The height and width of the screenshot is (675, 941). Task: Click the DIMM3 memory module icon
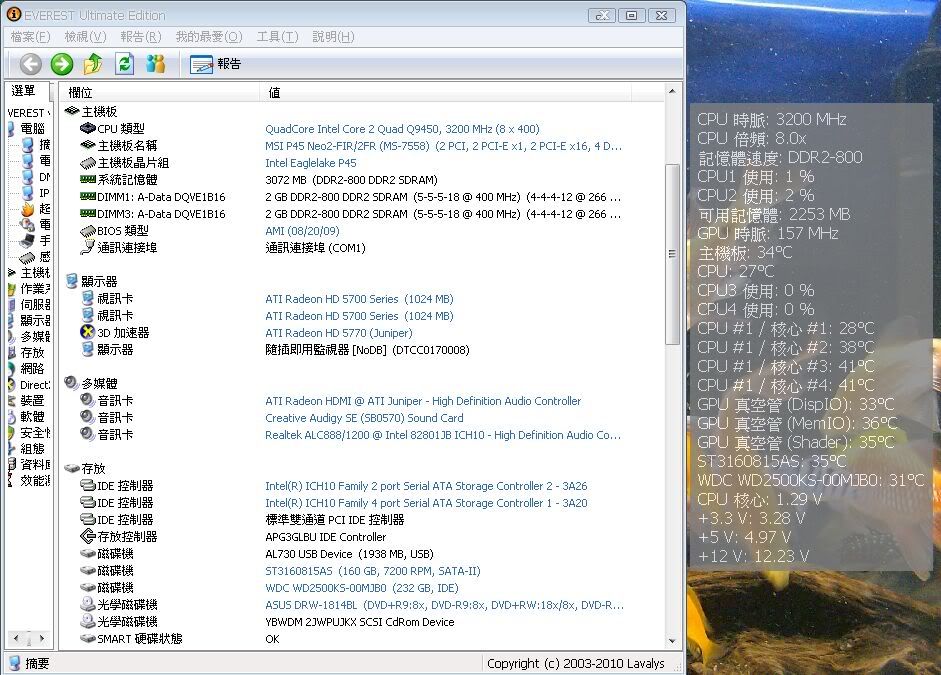[88, 214]
